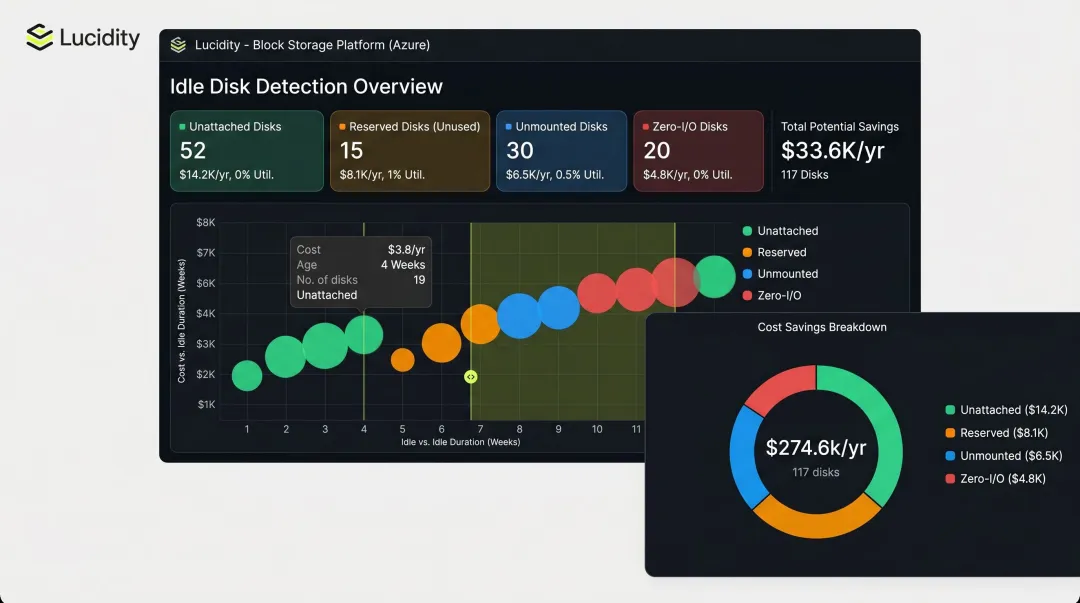Click the yellow range handle on the chart
The image size is (1080, 603).
tap(470, 377)
